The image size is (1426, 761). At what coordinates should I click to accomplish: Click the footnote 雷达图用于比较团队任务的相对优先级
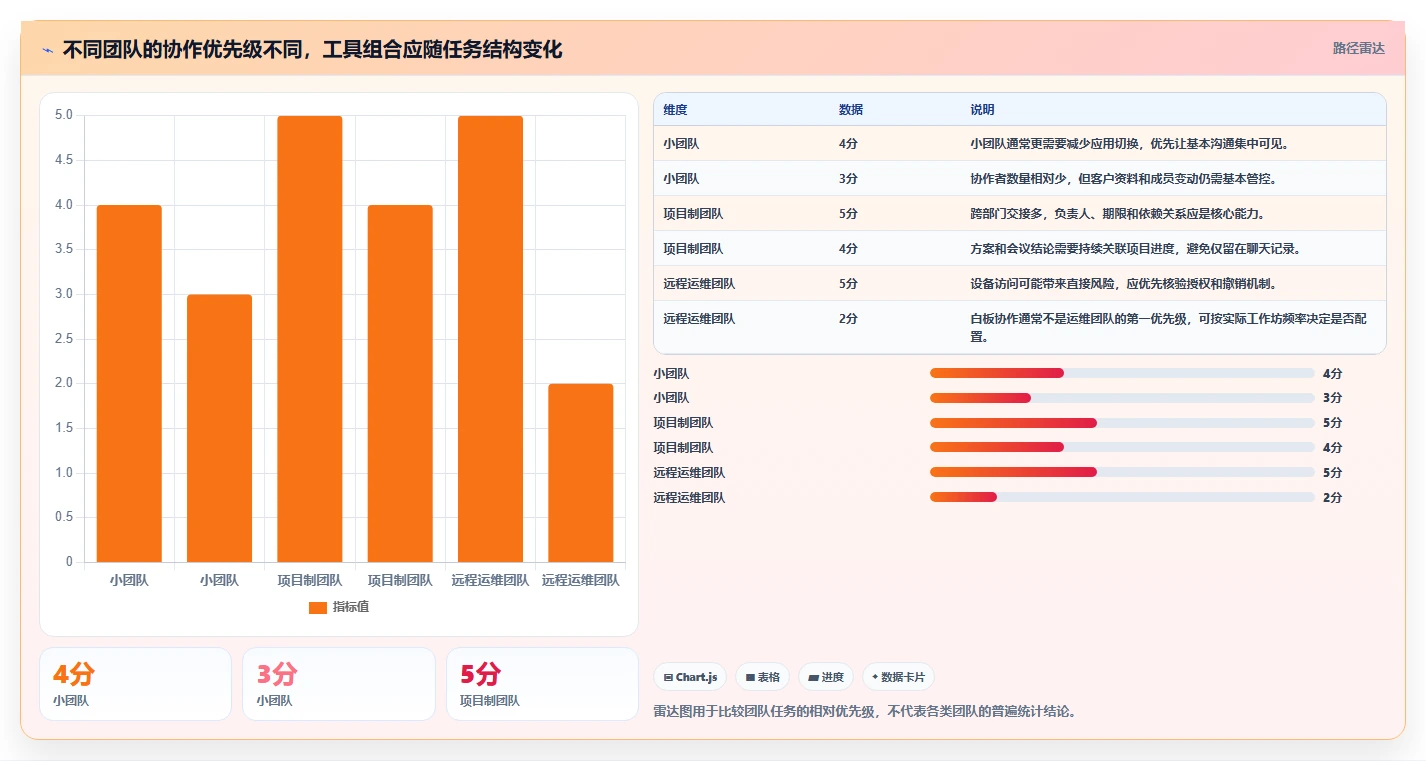(x=866, y=712)
